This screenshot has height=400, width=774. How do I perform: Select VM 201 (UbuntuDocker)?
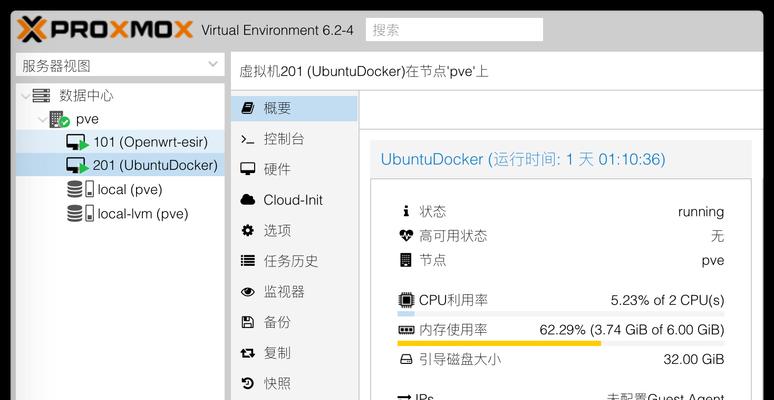pos(120,165)
